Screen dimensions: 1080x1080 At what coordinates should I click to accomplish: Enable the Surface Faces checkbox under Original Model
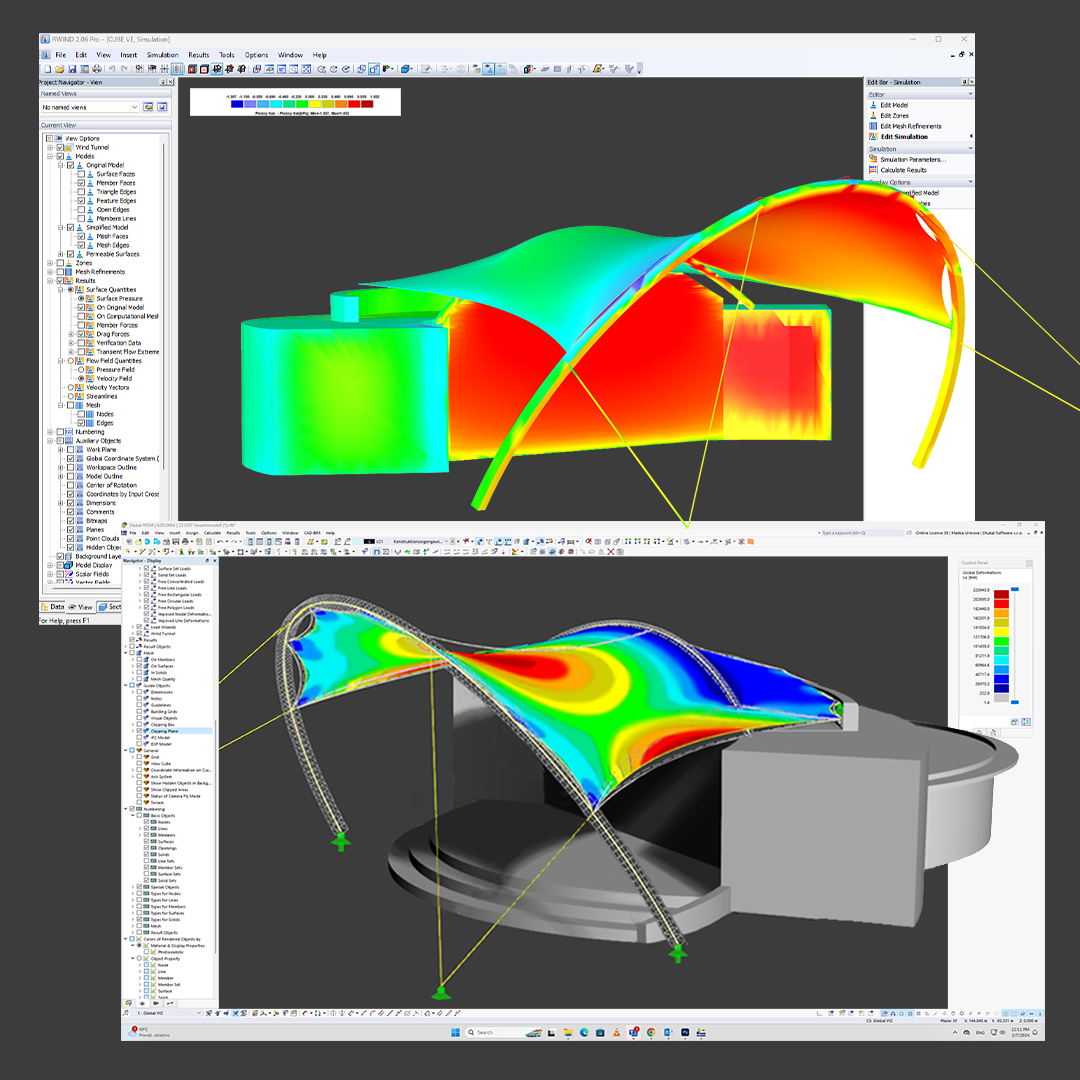tap(81, 174)
